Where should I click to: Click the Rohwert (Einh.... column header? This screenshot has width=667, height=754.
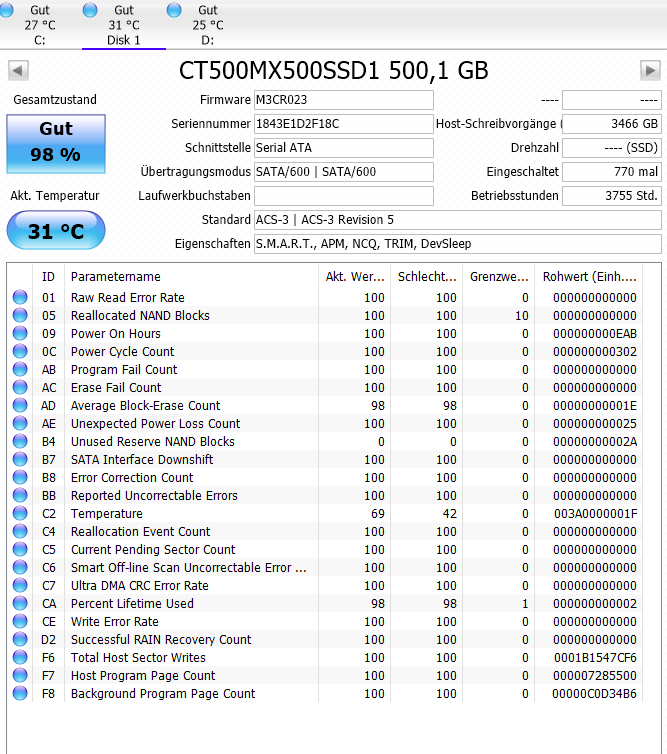click(x=589, y=276)
